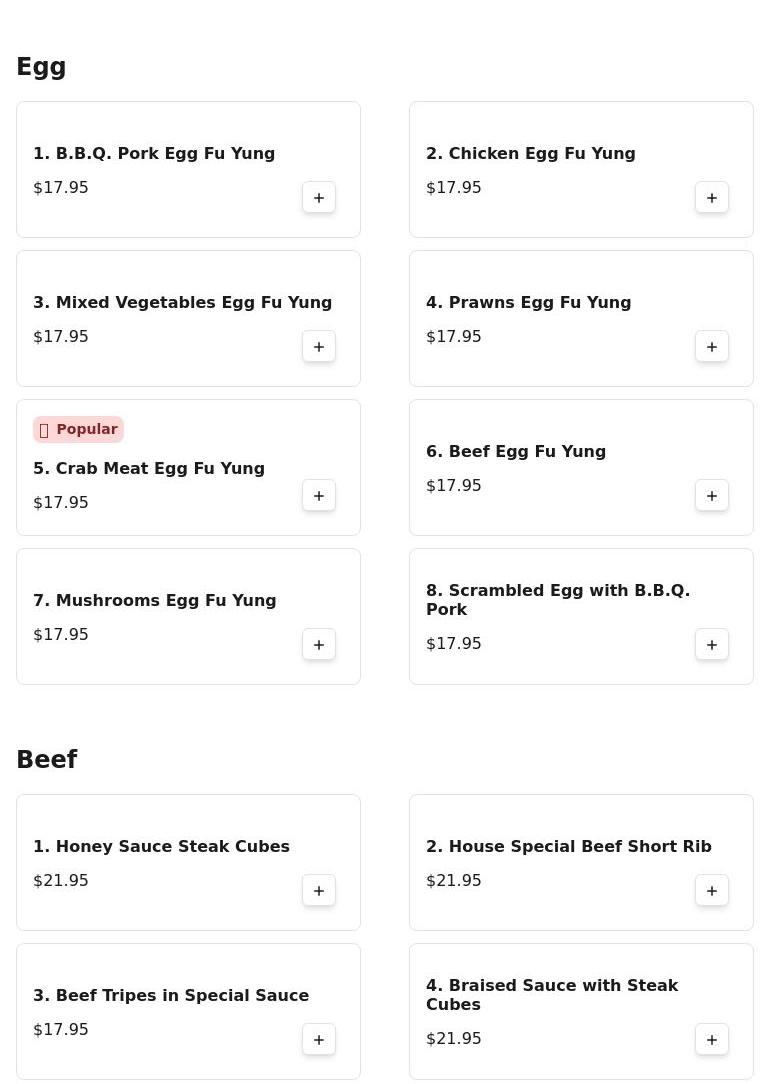Select the Beef Tripes in Special Sauce title
770x1084 pixels.
pos(171,996)
